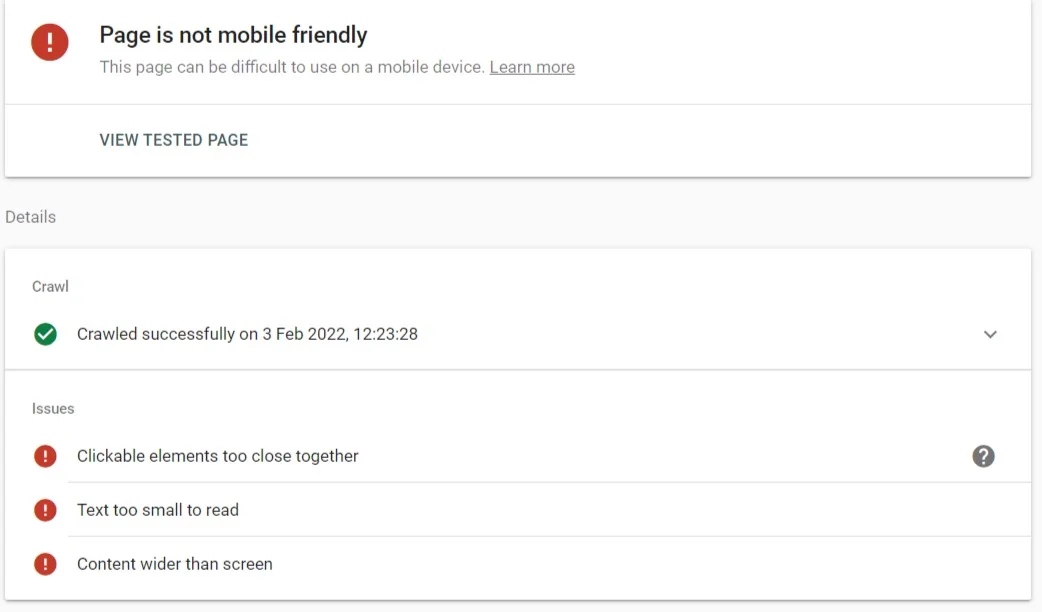Click error icon next to Clickable elements issue
Image resolution: width=1042 pixels, height=612 pixels.
tap(45, 457)
